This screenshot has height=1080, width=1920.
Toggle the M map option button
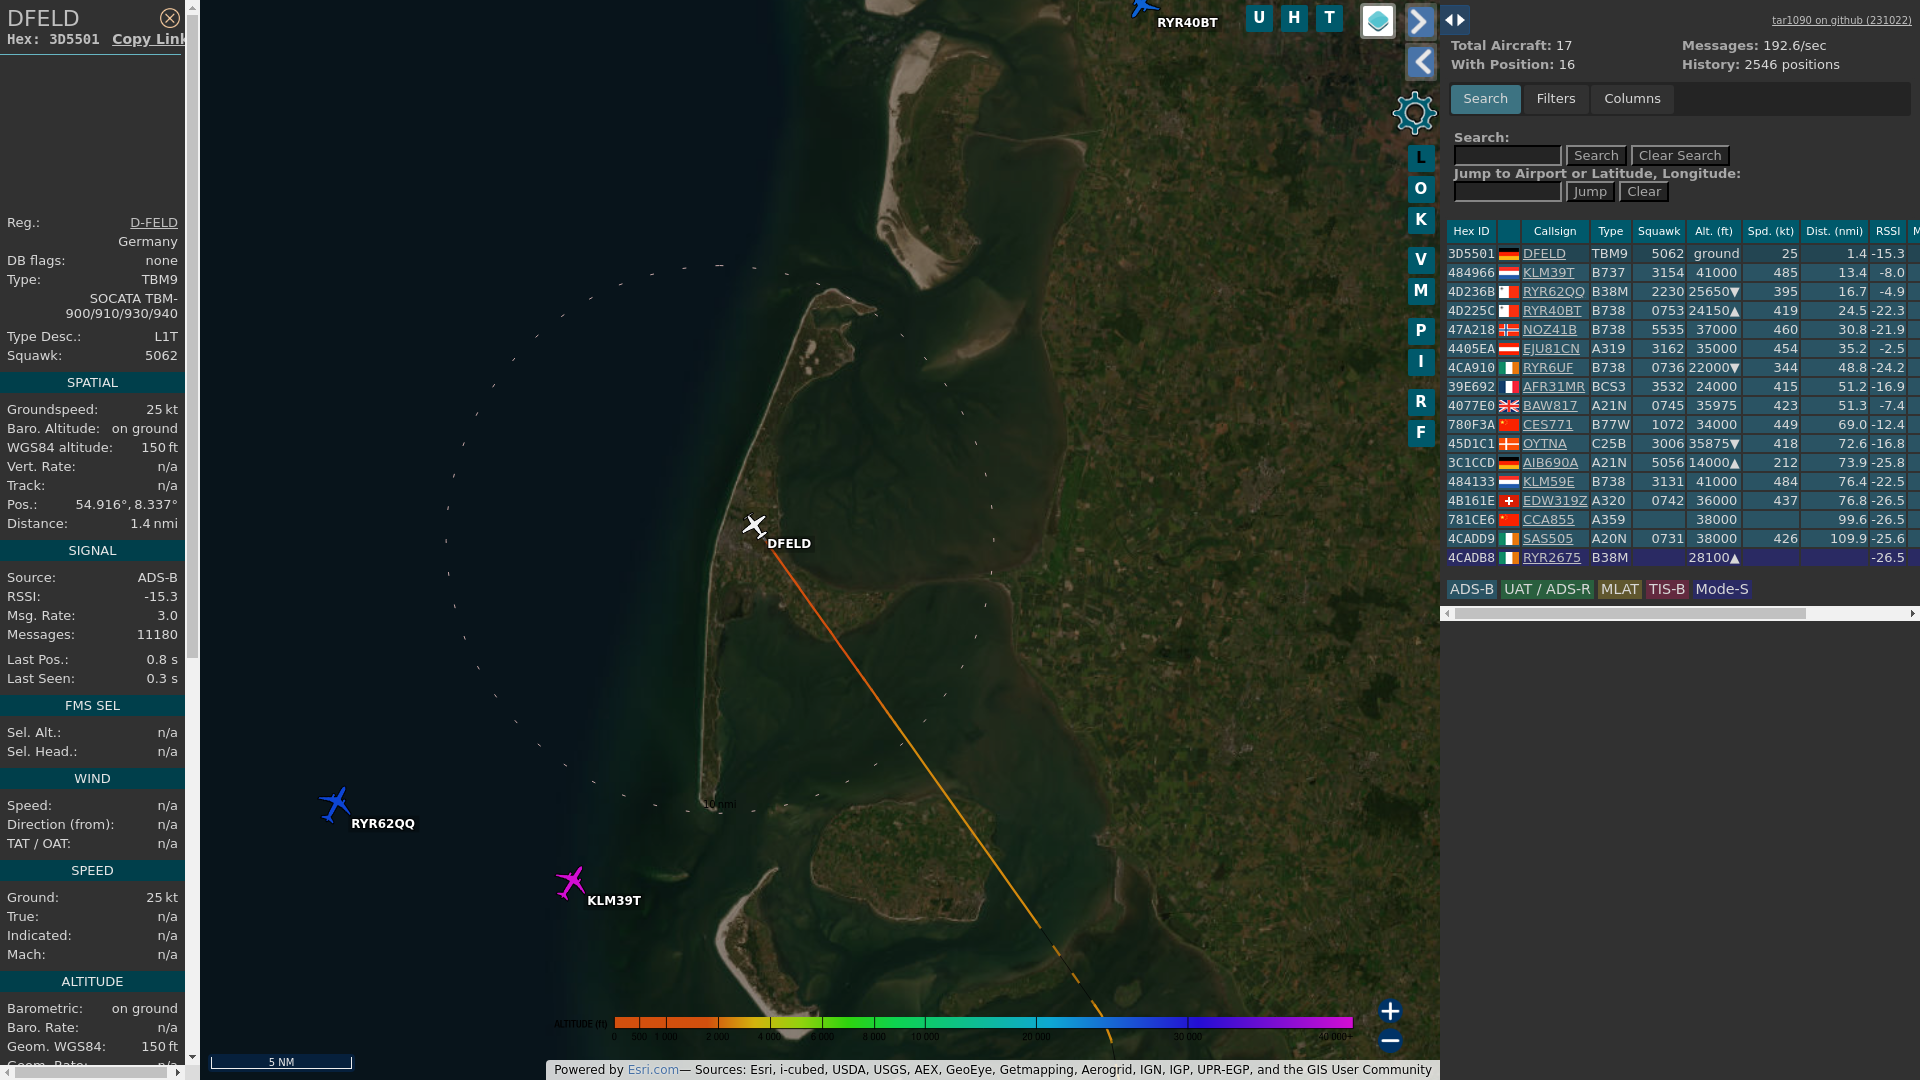[1421, 291]
